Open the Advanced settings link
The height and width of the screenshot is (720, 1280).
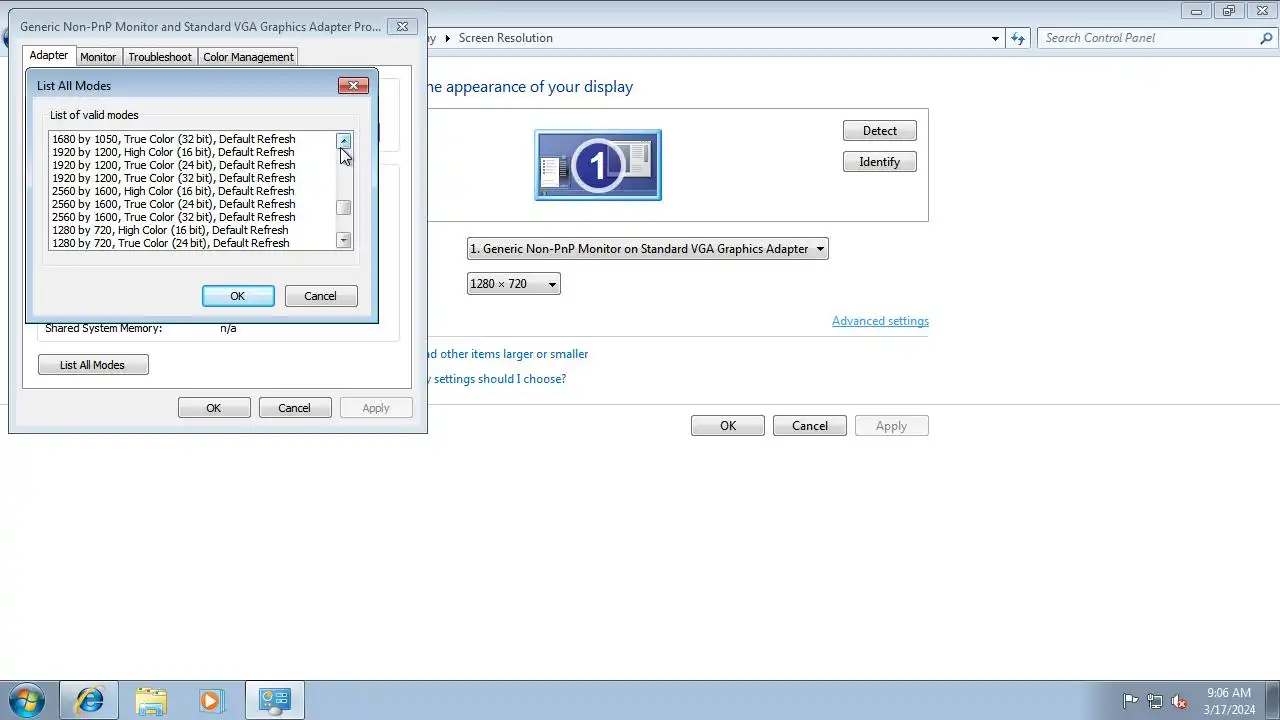pos(880,321)
